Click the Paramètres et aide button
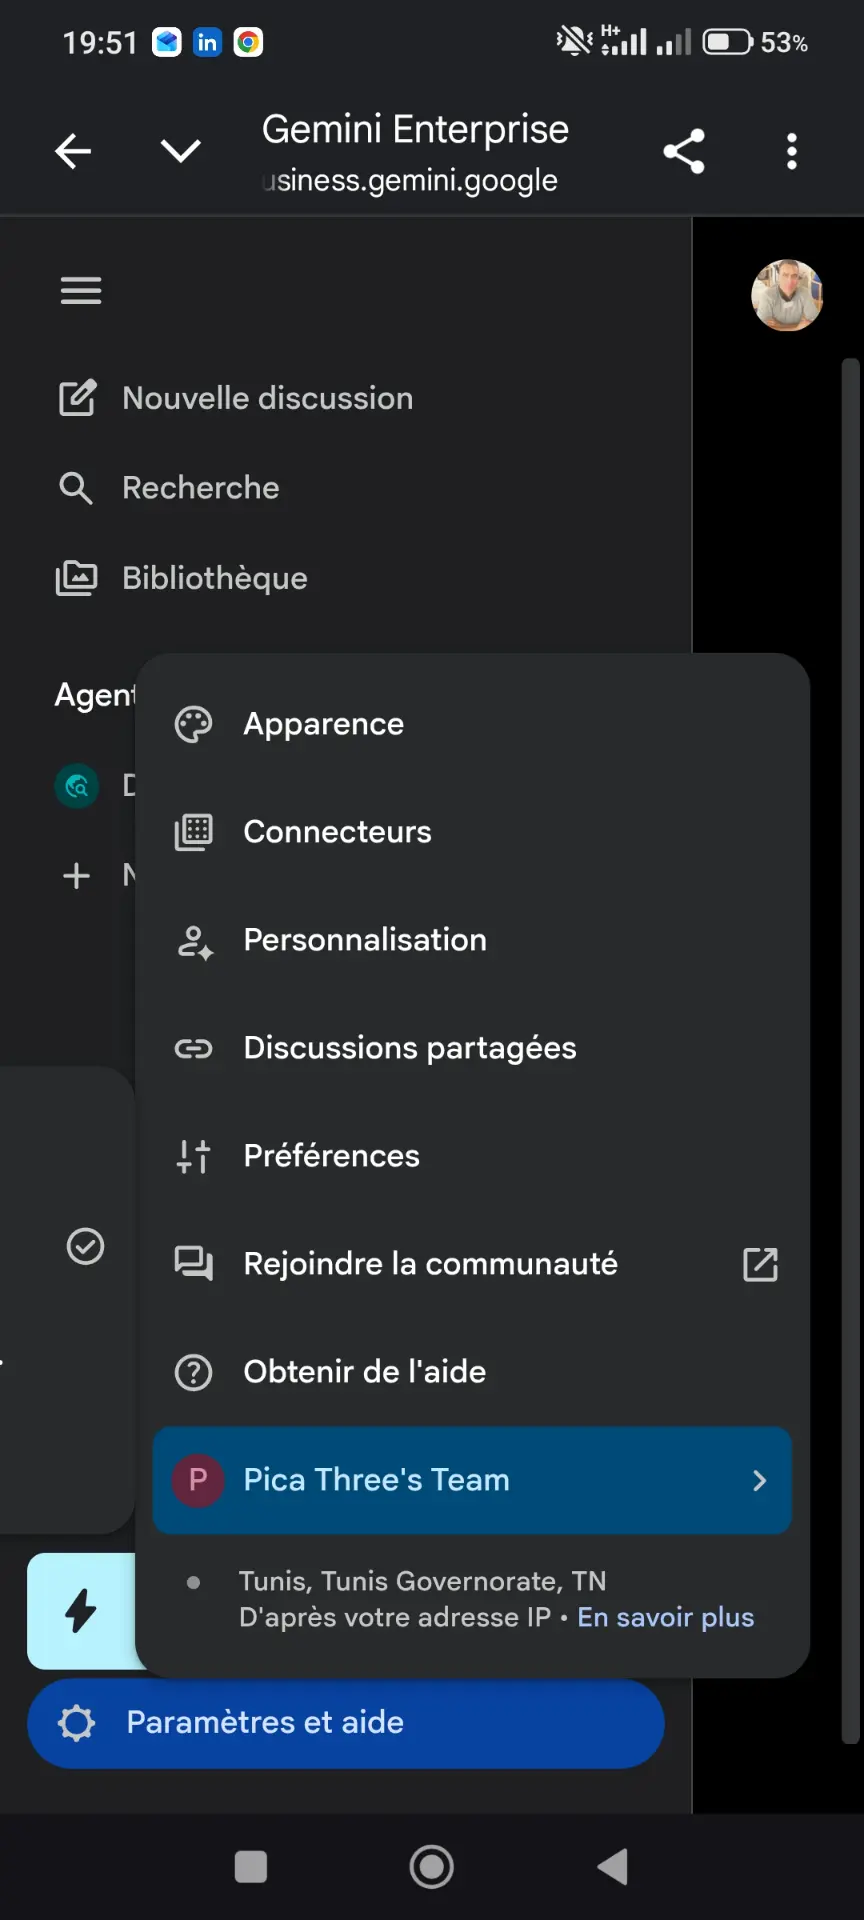This screenshot has width=864, height=1920. pyautogui.click(x=346, y=1723)
